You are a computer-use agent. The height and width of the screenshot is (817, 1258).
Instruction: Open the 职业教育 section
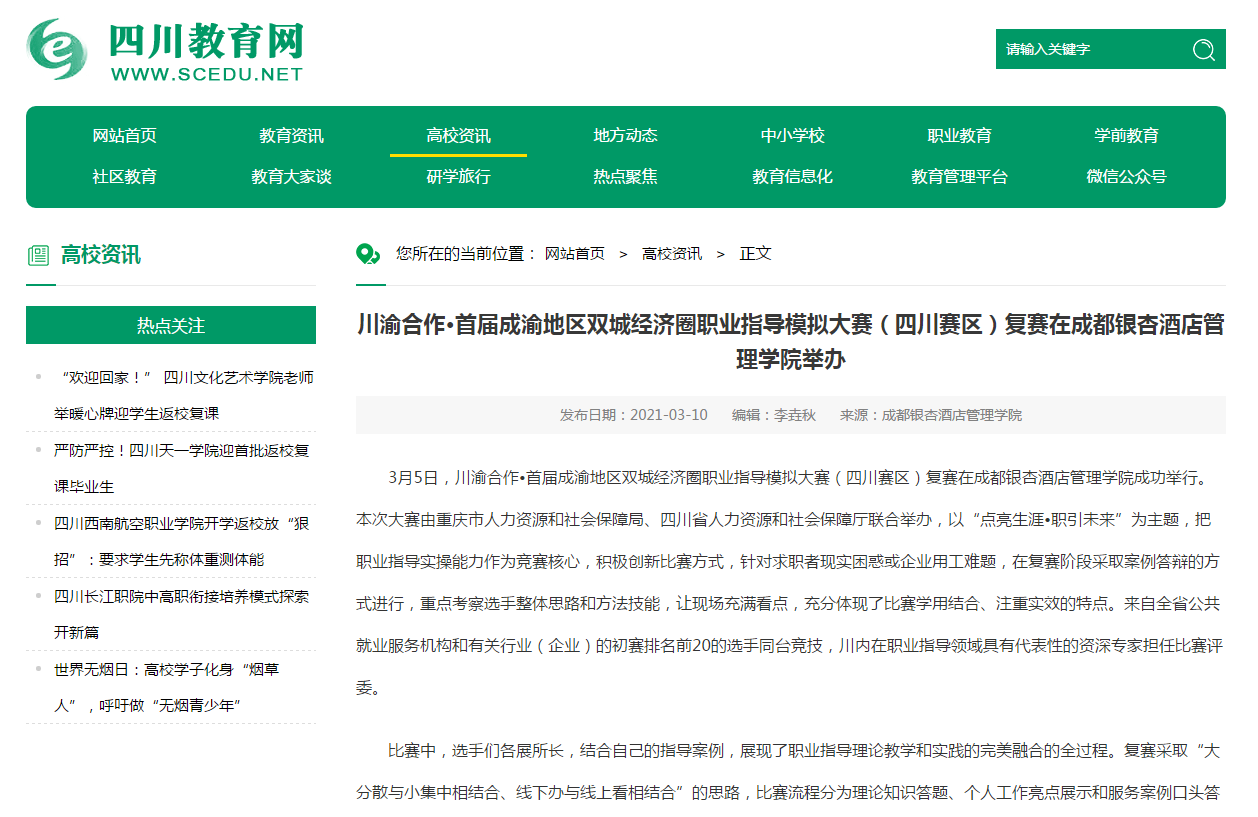(x=959, y=135)
